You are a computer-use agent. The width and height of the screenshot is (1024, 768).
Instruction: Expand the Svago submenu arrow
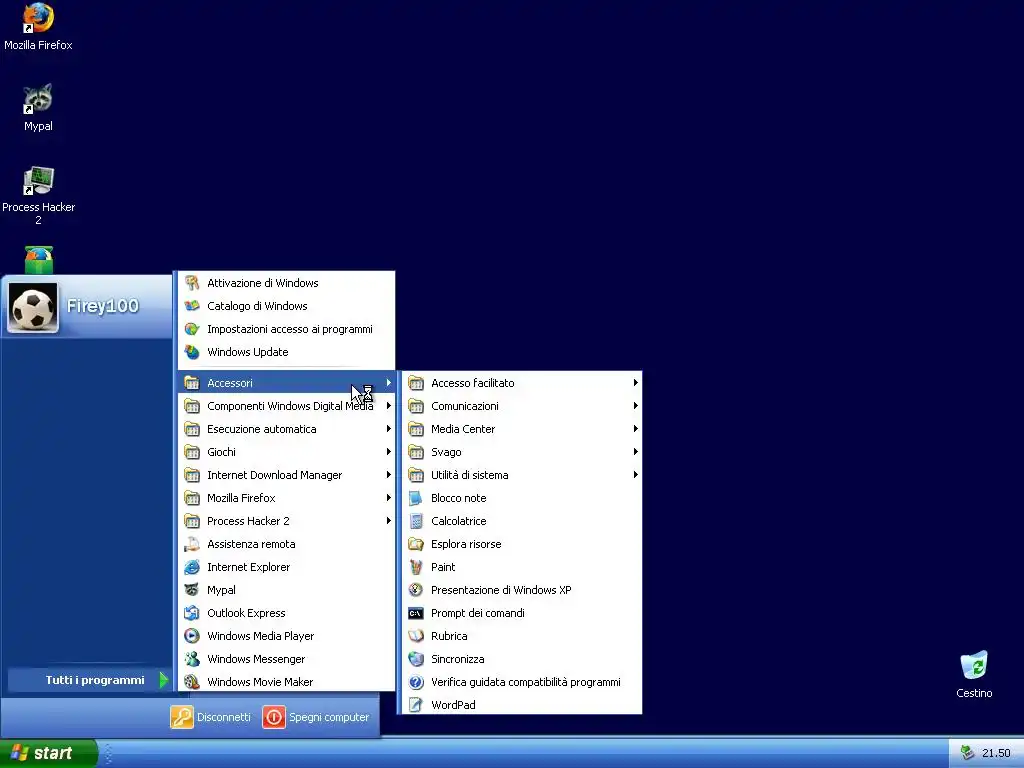[635, 451]
